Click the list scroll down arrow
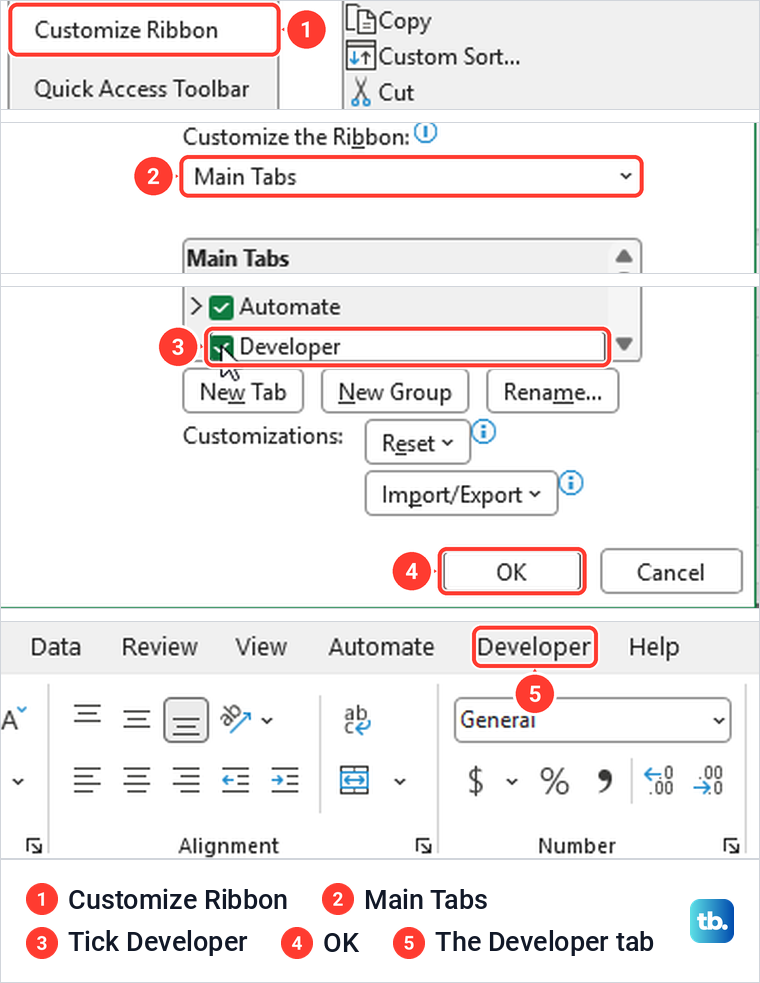 click(624, 344)
